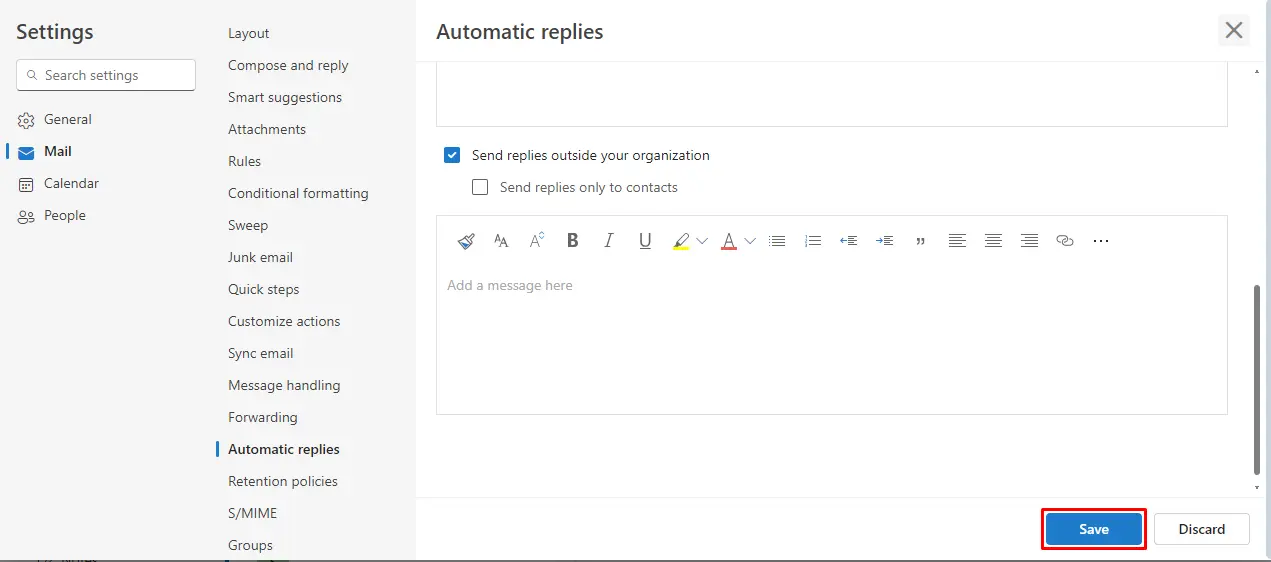
Task: Insert a numbered list
Action: (x=813, y=241)
